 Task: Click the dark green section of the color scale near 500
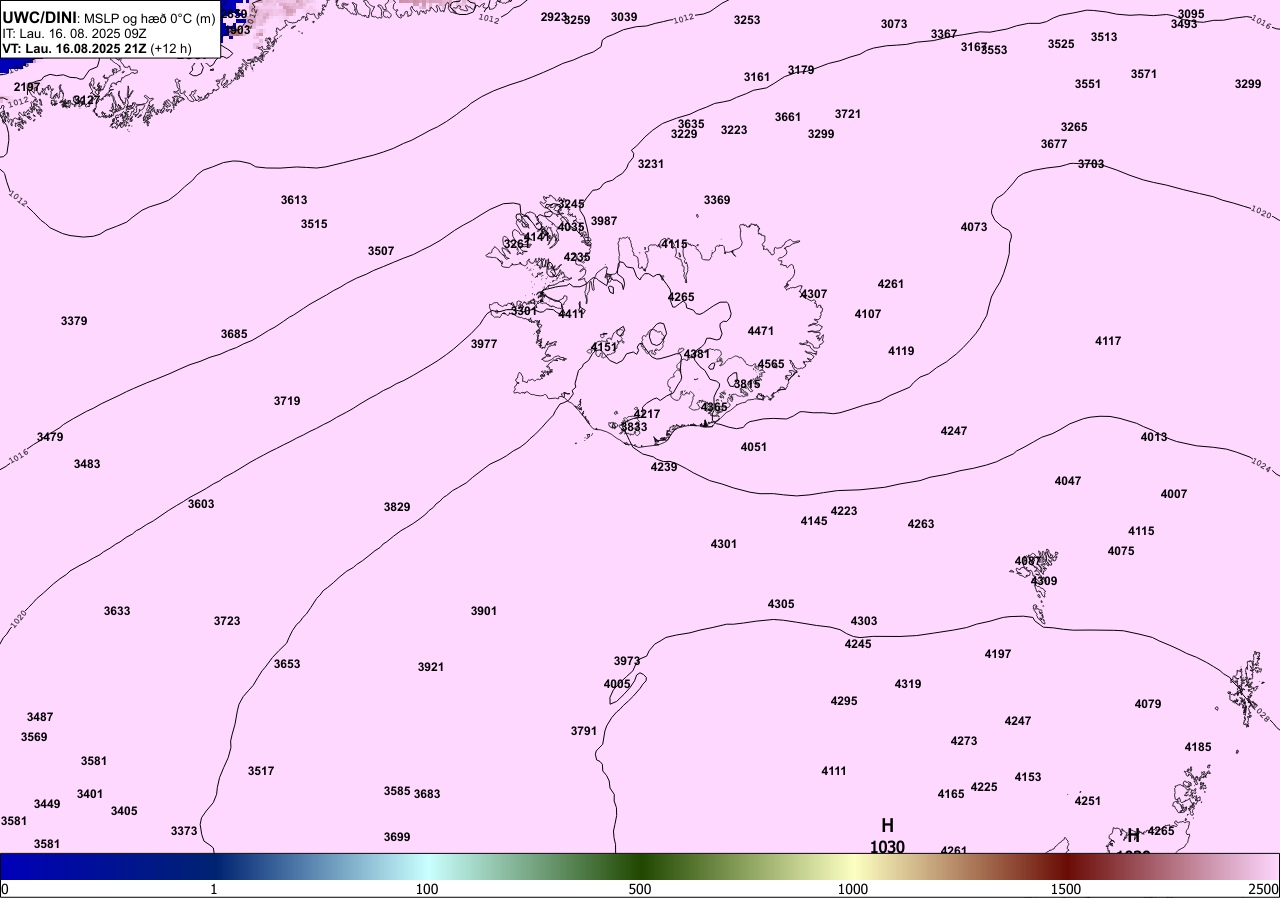pos(640,866)
